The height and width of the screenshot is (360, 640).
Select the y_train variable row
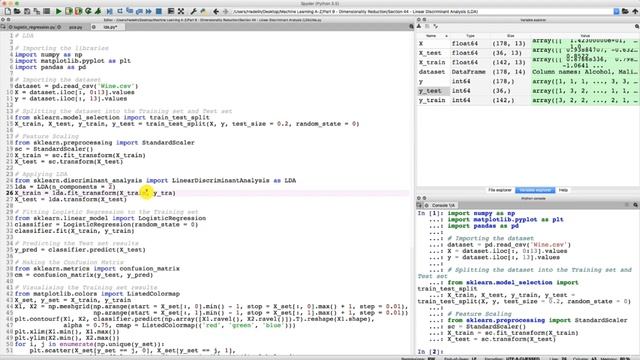(x=528, y=100)
